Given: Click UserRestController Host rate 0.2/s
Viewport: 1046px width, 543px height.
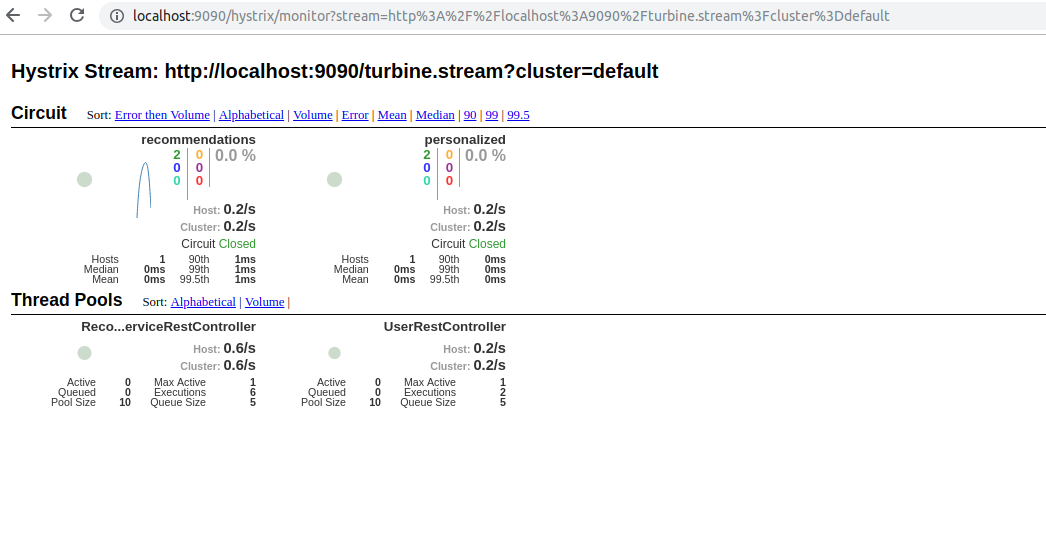Looking at the screenshot, I should (490, 348).
